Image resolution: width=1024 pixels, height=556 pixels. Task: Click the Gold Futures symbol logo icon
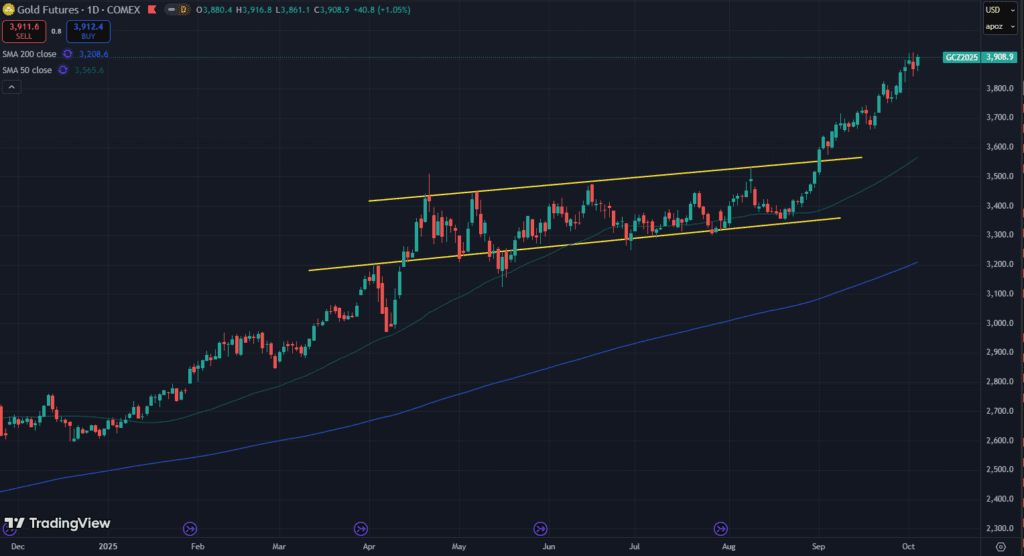click(x=9, y=9)
